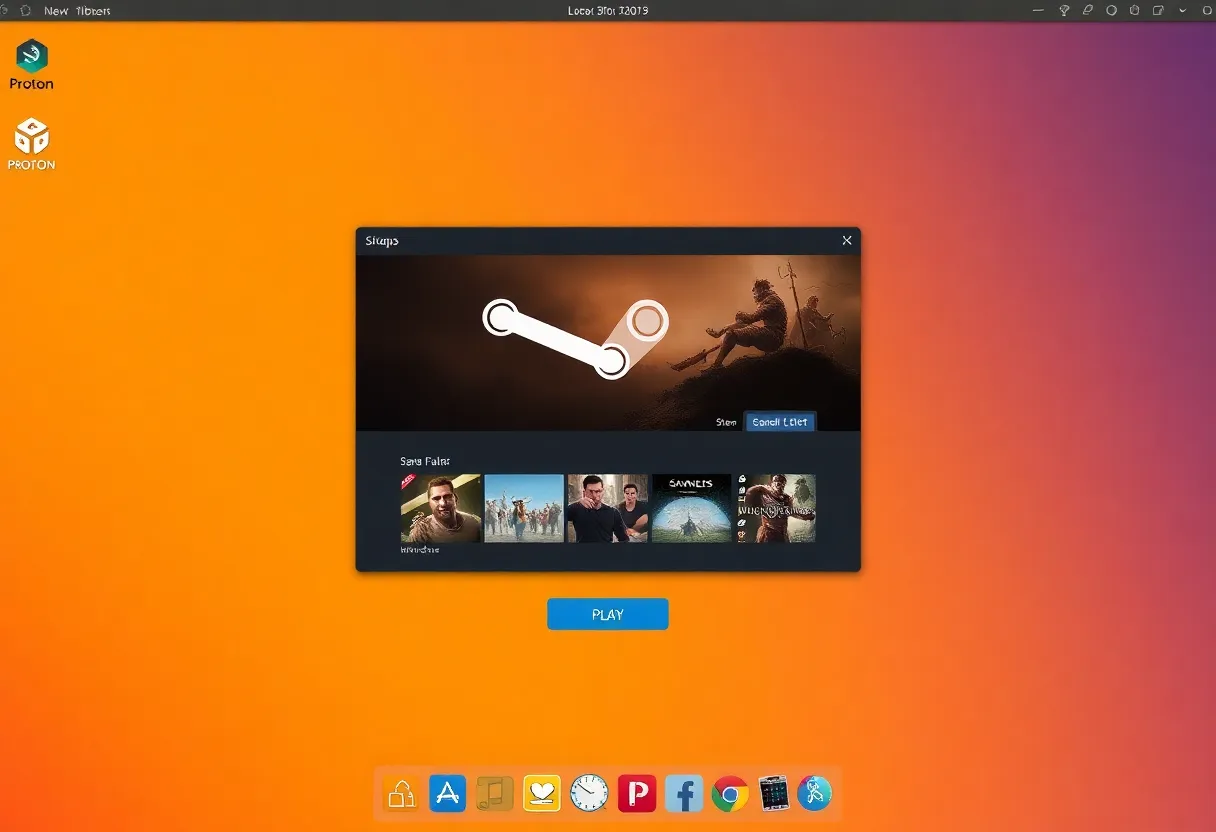Open the white cube PROTON desktop icon
The height and width of the screenshot is (832, 1216).
[32, 135]
